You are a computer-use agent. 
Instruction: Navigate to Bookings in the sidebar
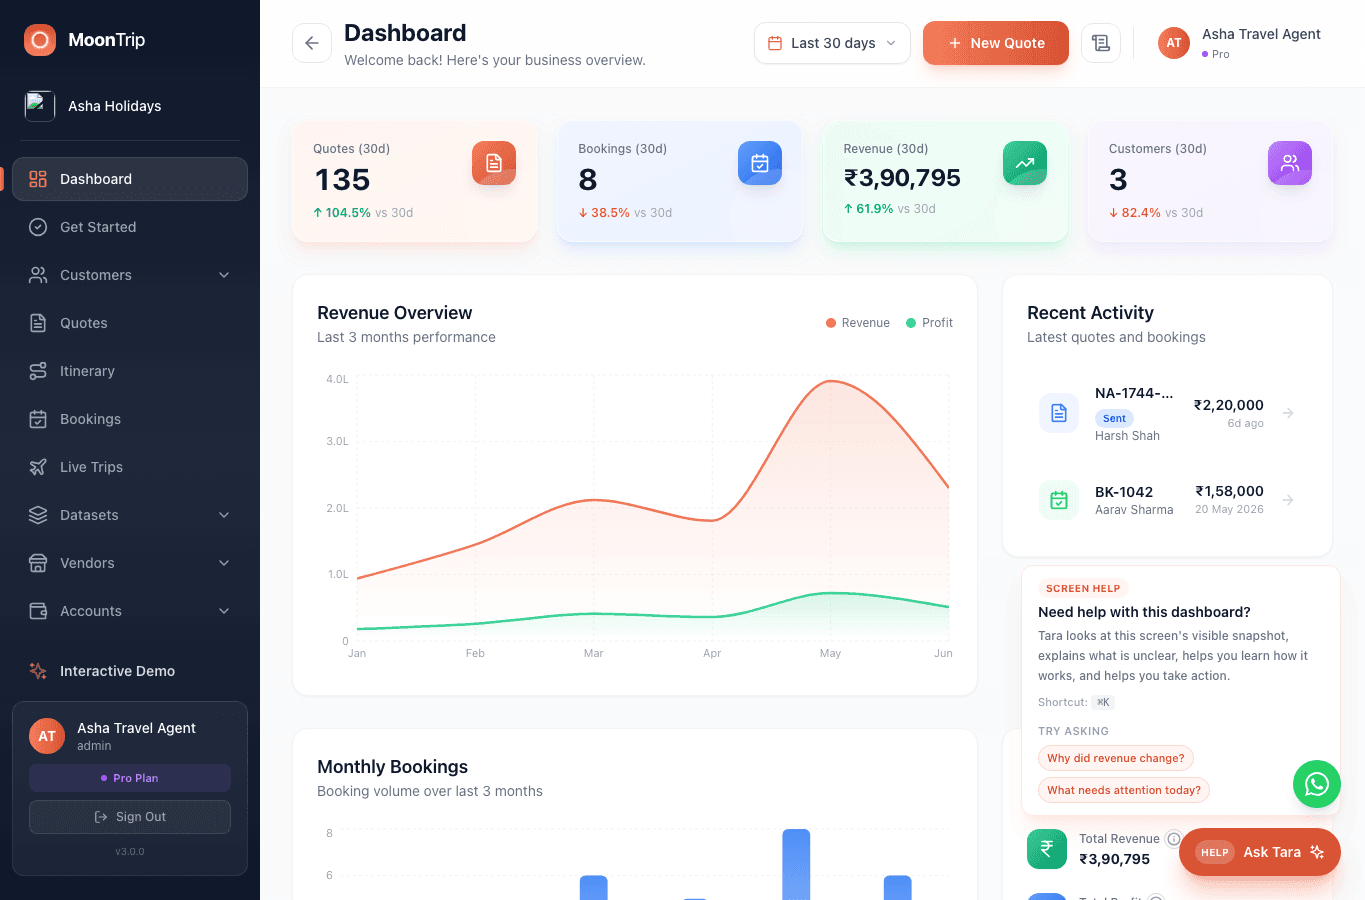click(x=130, y=419)
